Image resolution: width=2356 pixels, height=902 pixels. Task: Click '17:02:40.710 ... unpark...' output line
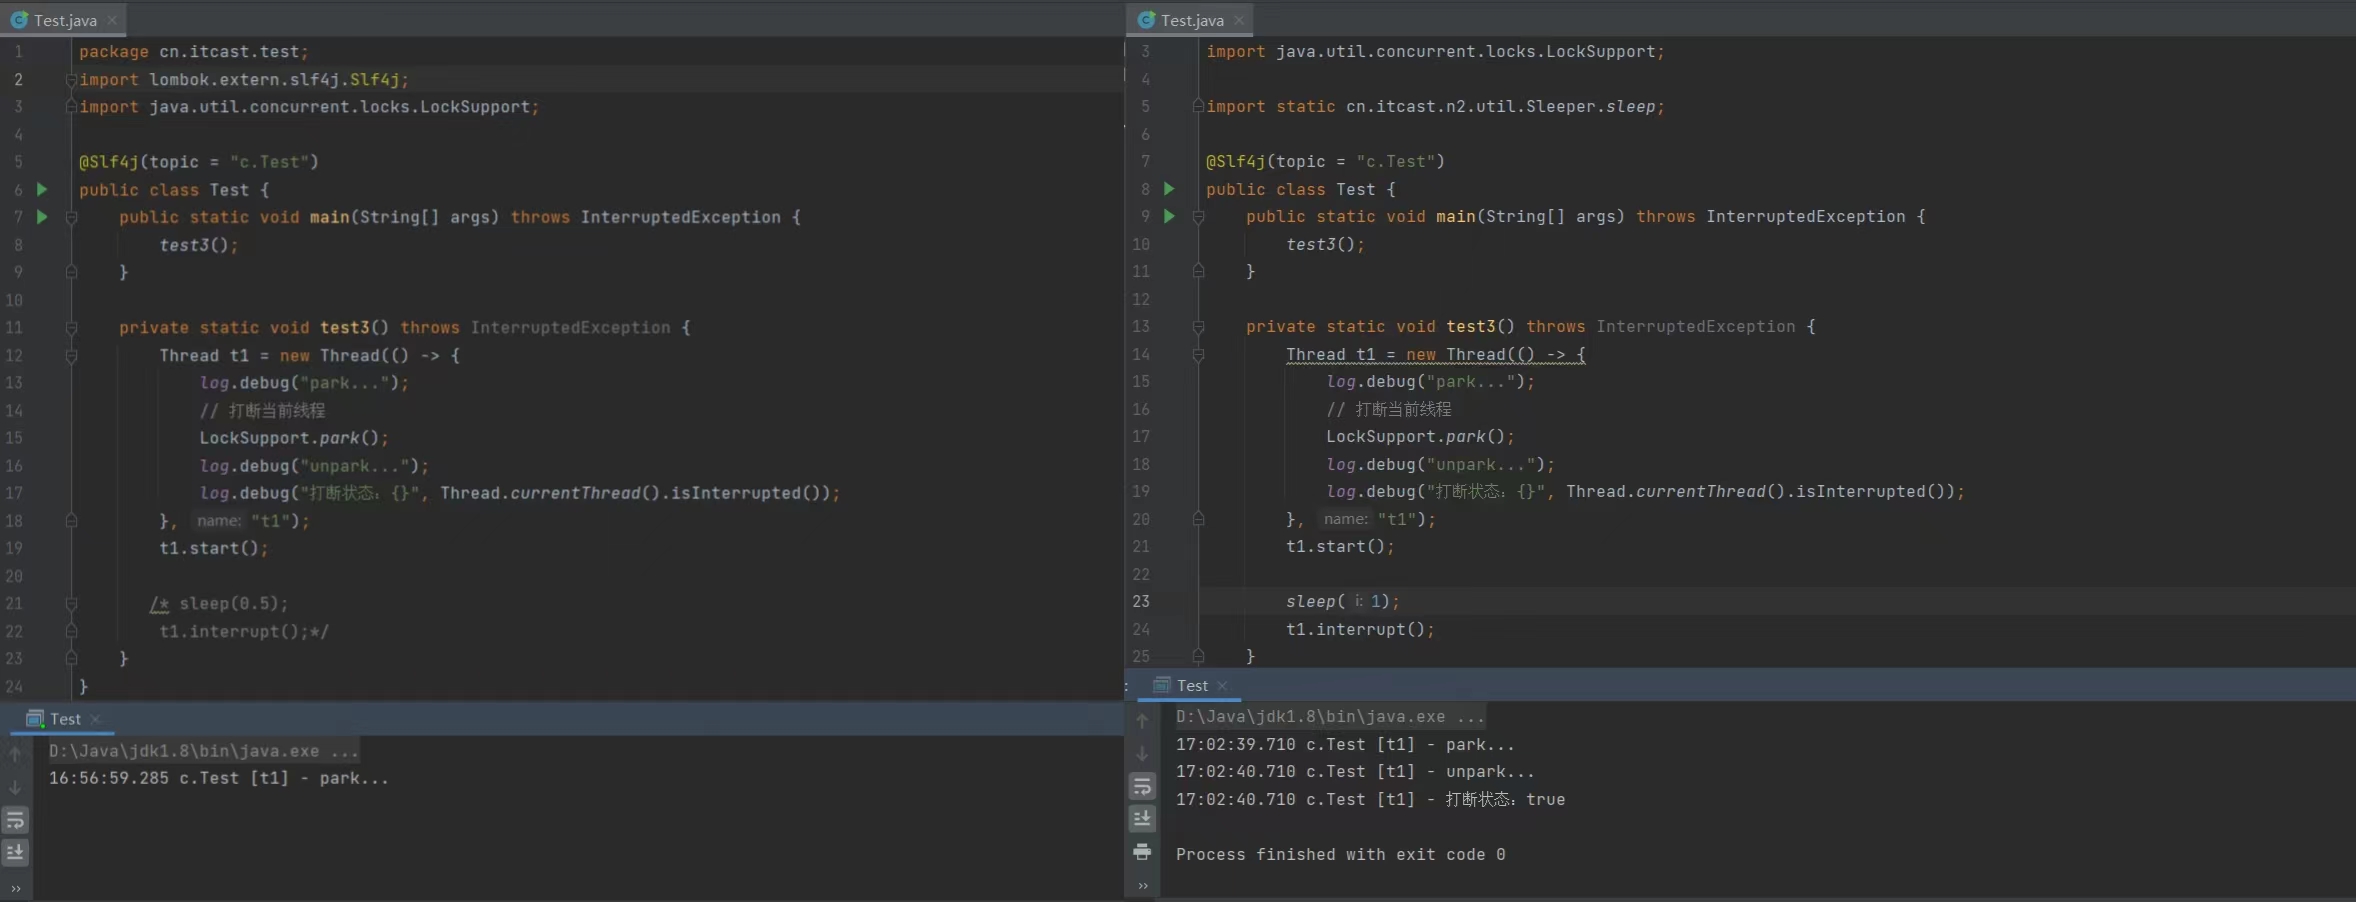tap(1355, 772)
